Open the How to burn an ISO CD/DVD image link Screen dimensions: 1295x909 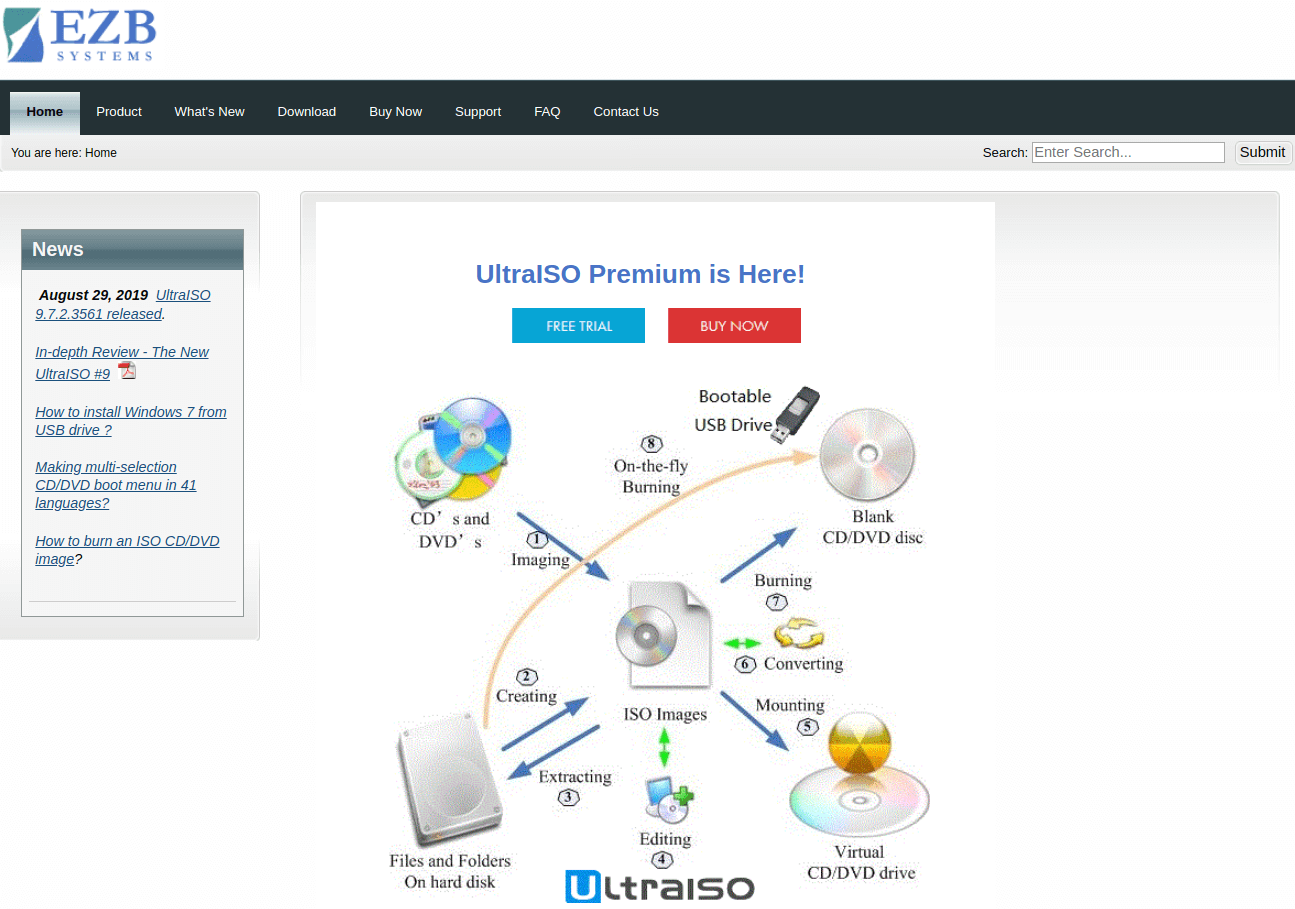[x=127, y=550]
